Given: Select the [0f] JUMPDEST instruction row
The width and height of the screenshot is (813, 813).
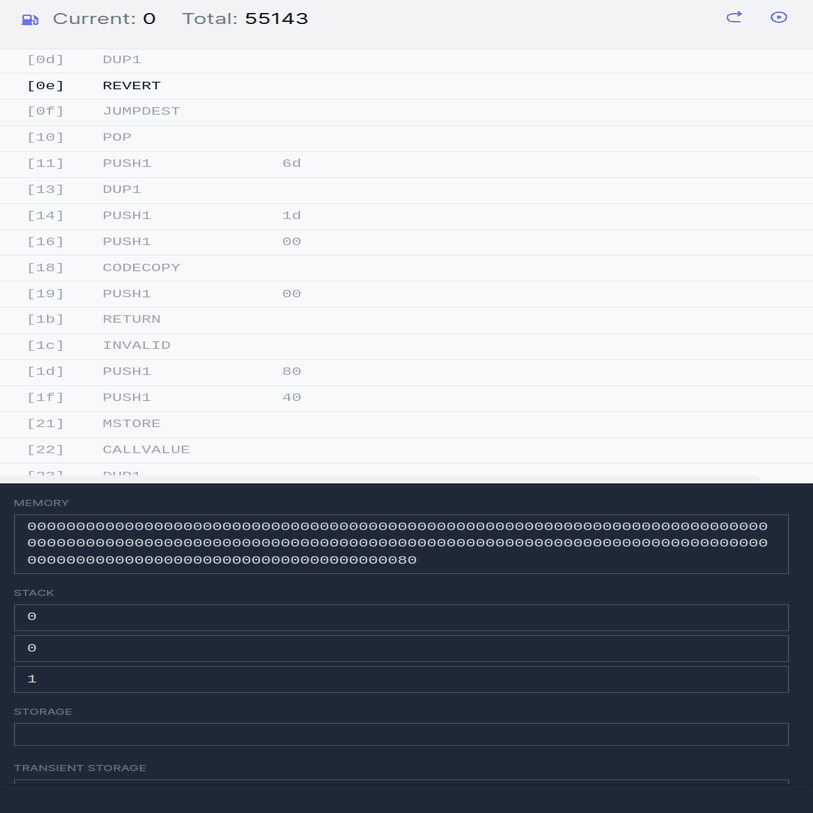Looking at the screenshot, I should 406,112.
